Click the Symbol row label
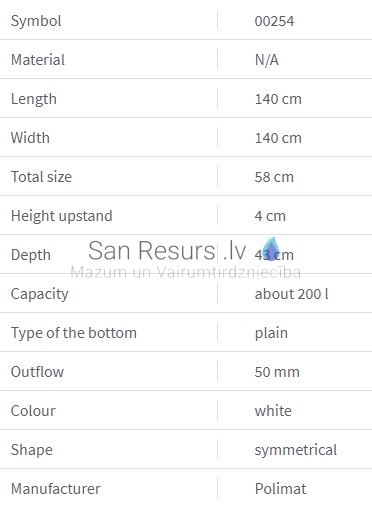The width and height of the screenshot is (372, 516). 36,21
